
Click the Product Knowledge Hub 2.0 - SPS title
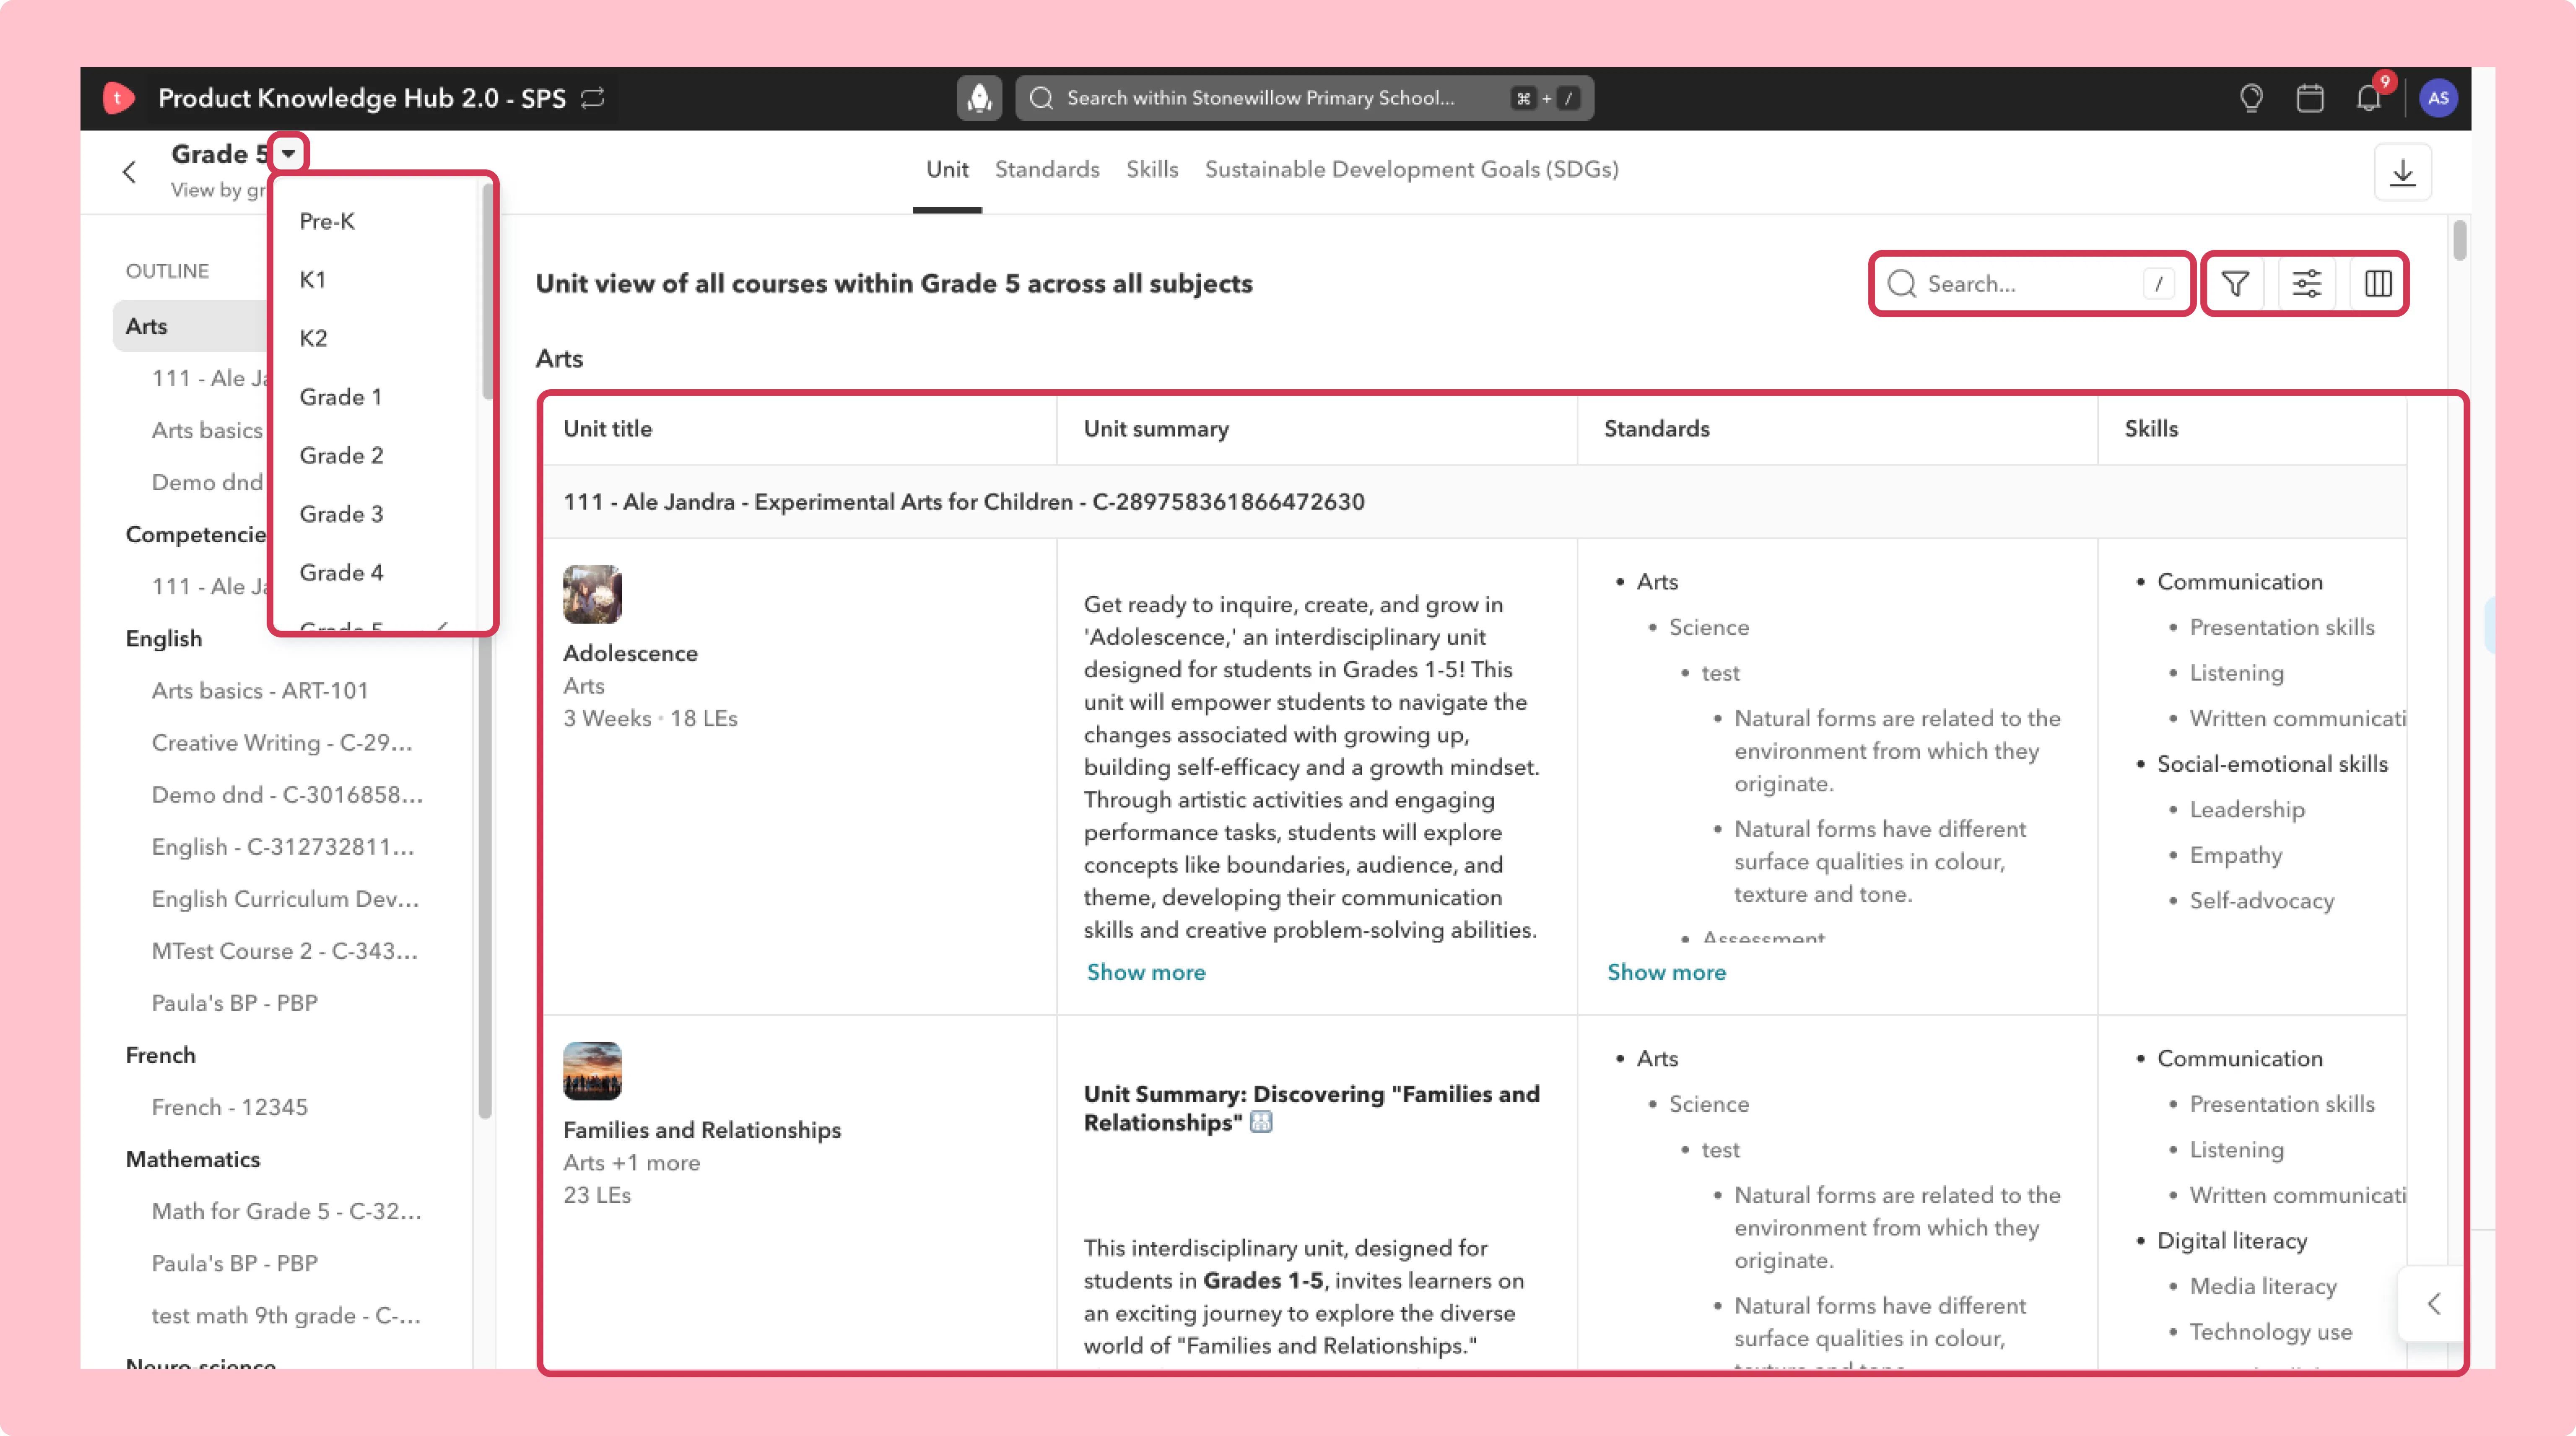[x=362, y=98]
